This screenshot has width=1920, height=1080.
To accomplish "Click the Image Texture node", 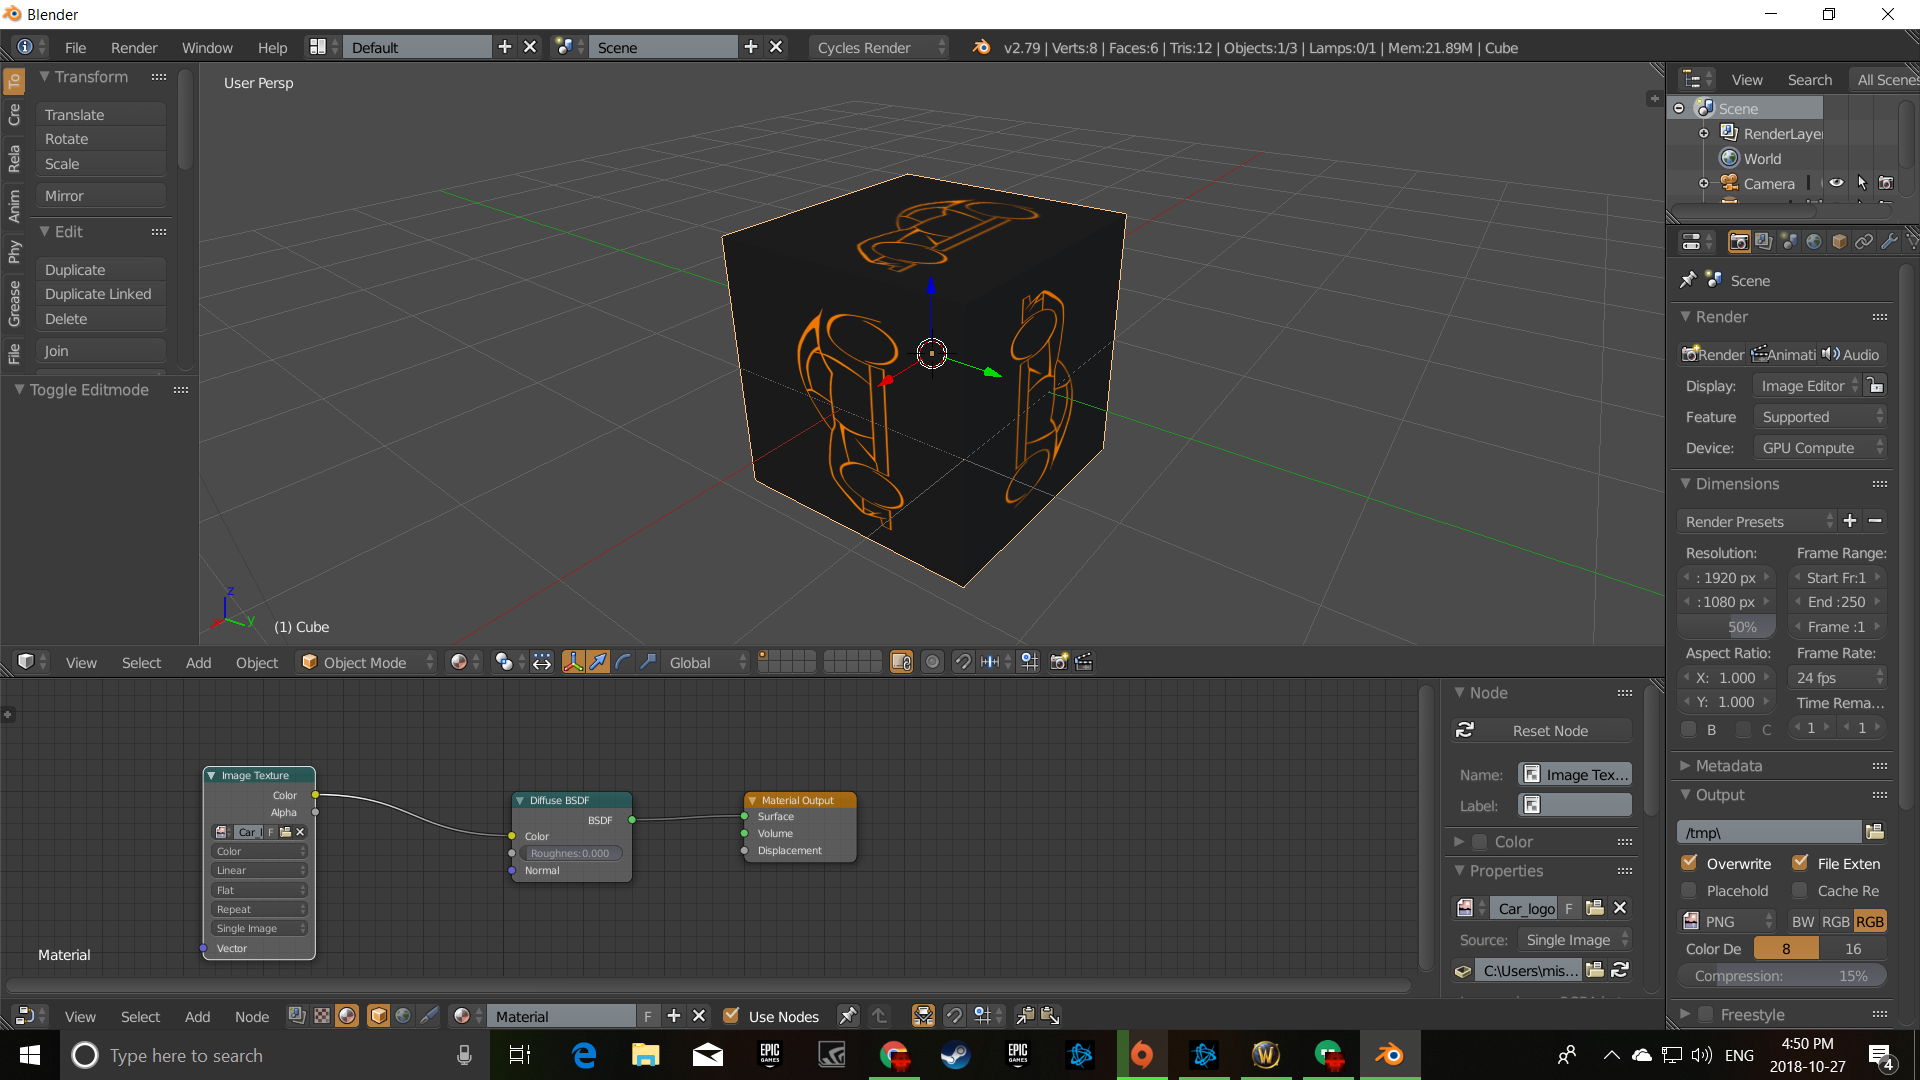I will coord(257,774).
